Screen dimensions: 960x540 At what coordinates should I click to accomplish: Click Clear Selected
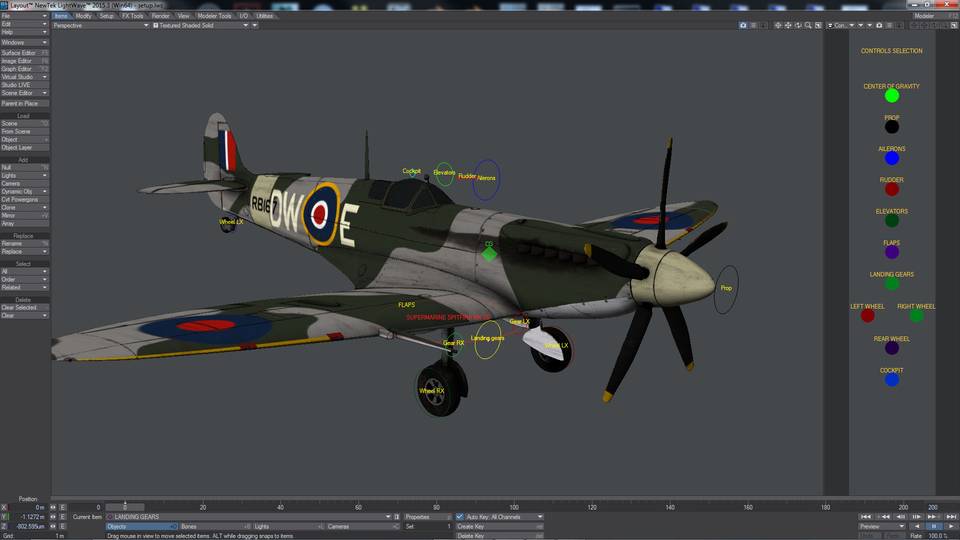(x=24, y=308)
